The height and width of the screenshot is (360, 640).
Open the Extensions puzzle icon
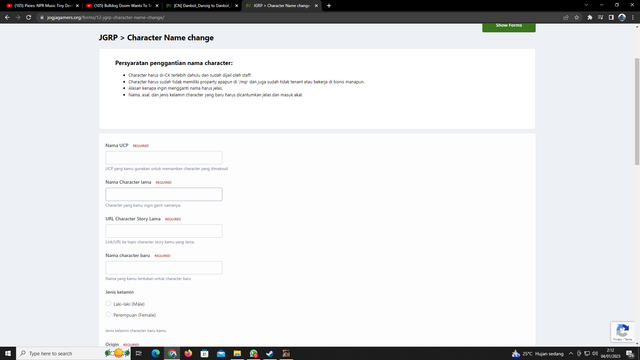tap(590, 18)
